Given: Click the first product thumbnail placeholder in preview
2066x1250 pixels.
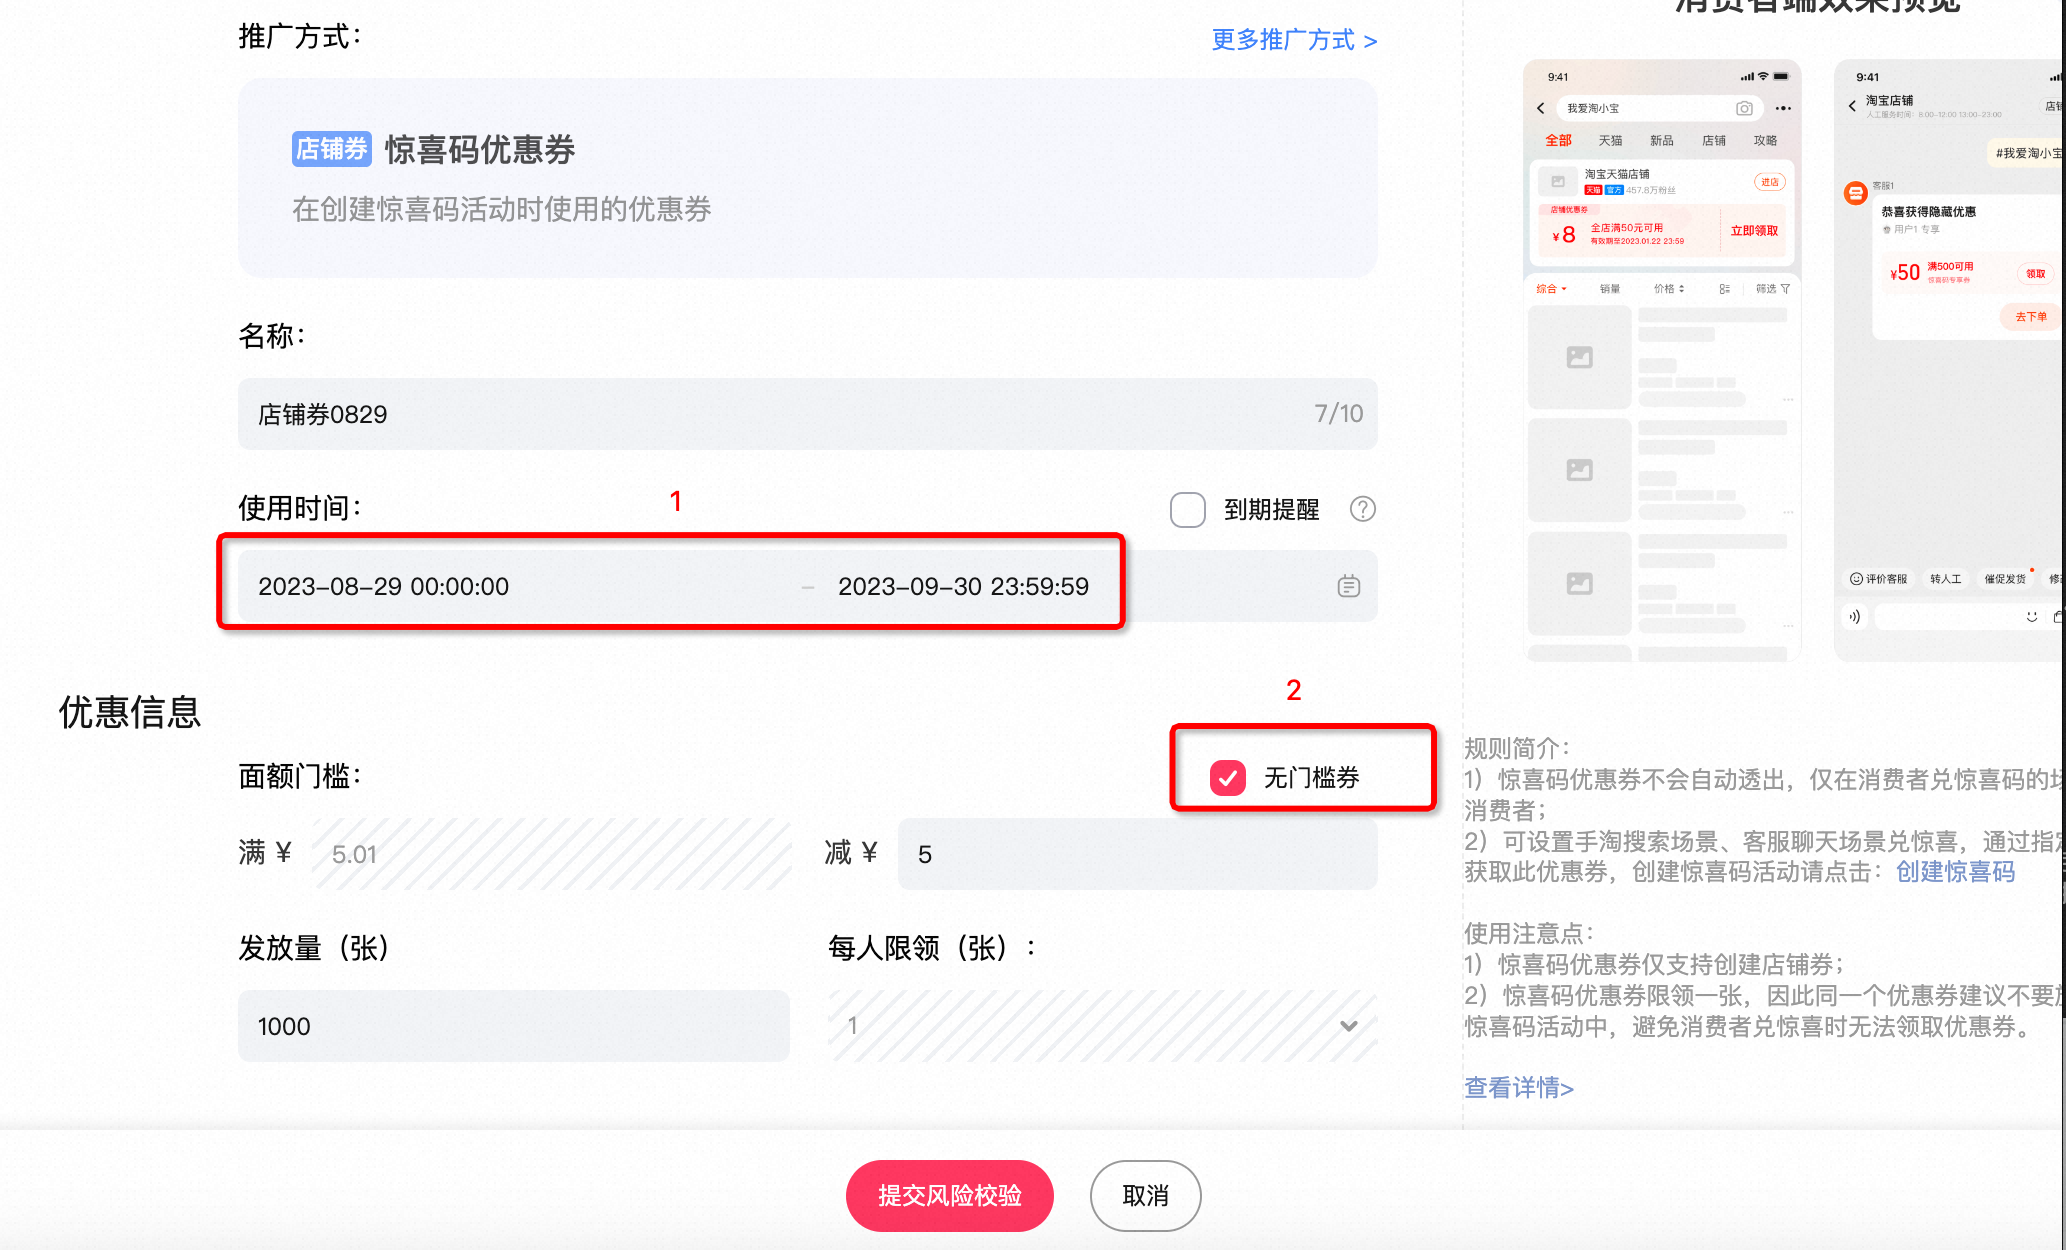Looking at the screenshot, I should click(1579, 357).
